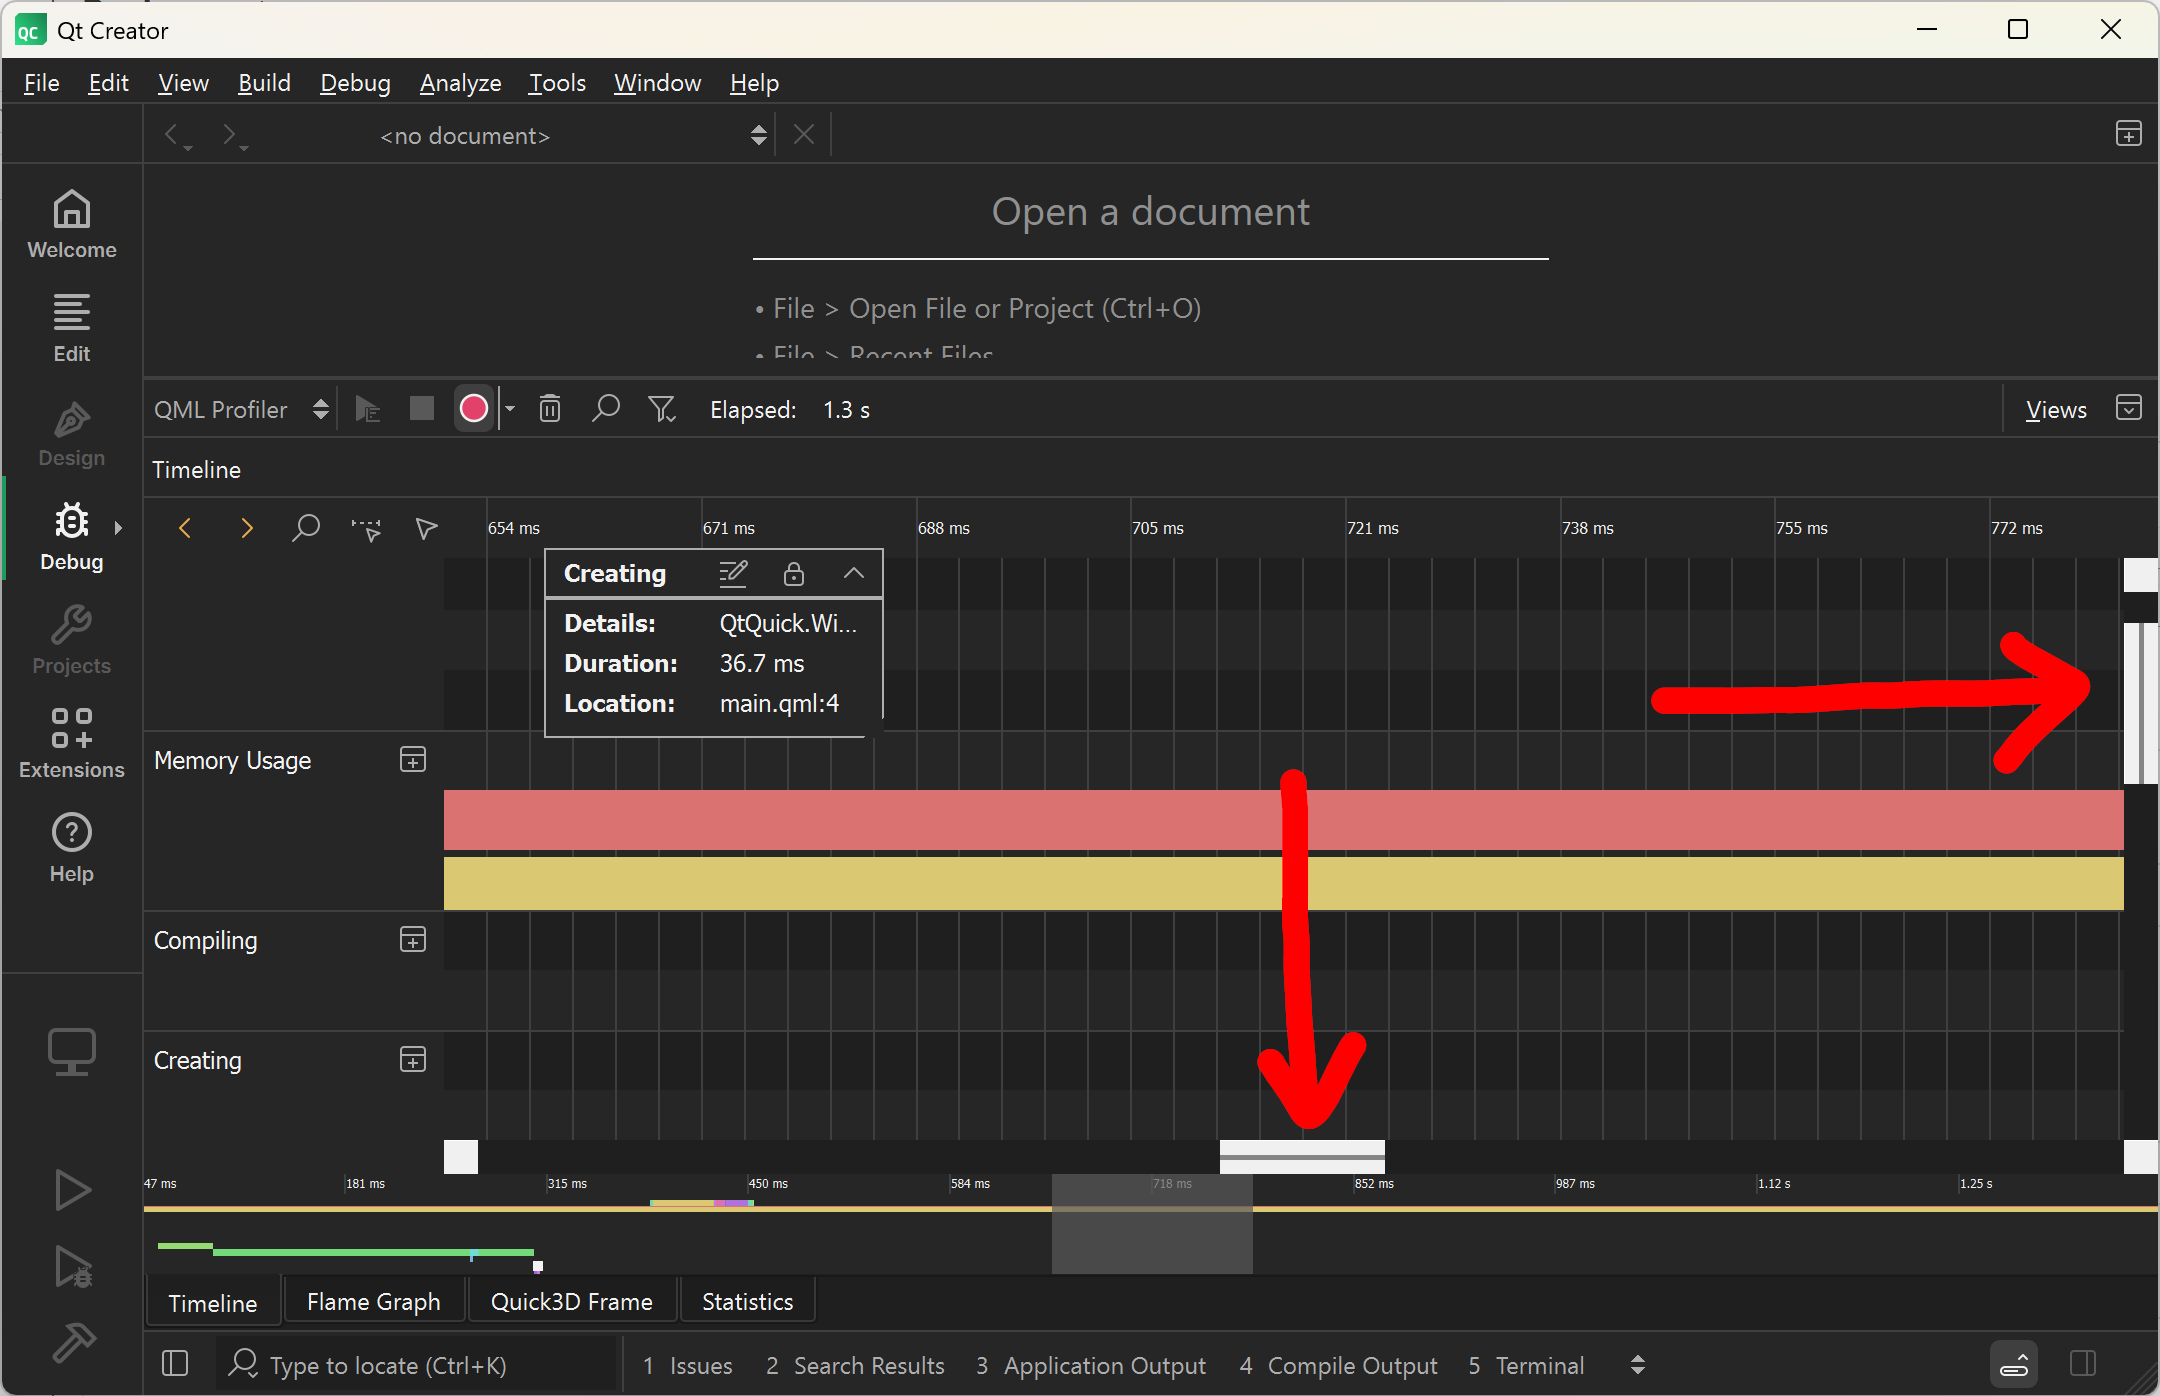This screenshot has width=2160, height=1396.
Task: Open Compile Output pane
Action: click(x=1338, y=1365)
